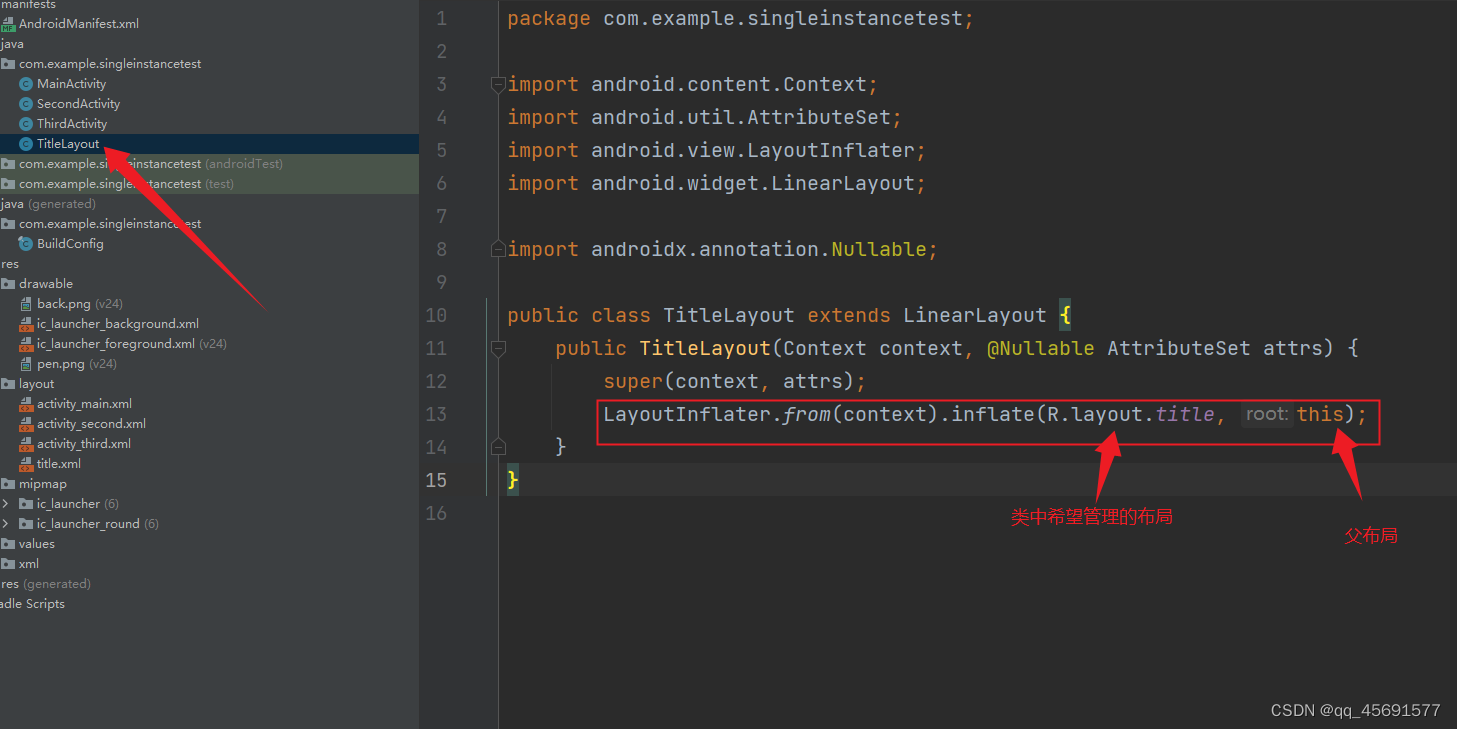Click the ic_launcher_background.xml file icon
Viewport: 1457px width, 729px height.
tap(26, 324)
